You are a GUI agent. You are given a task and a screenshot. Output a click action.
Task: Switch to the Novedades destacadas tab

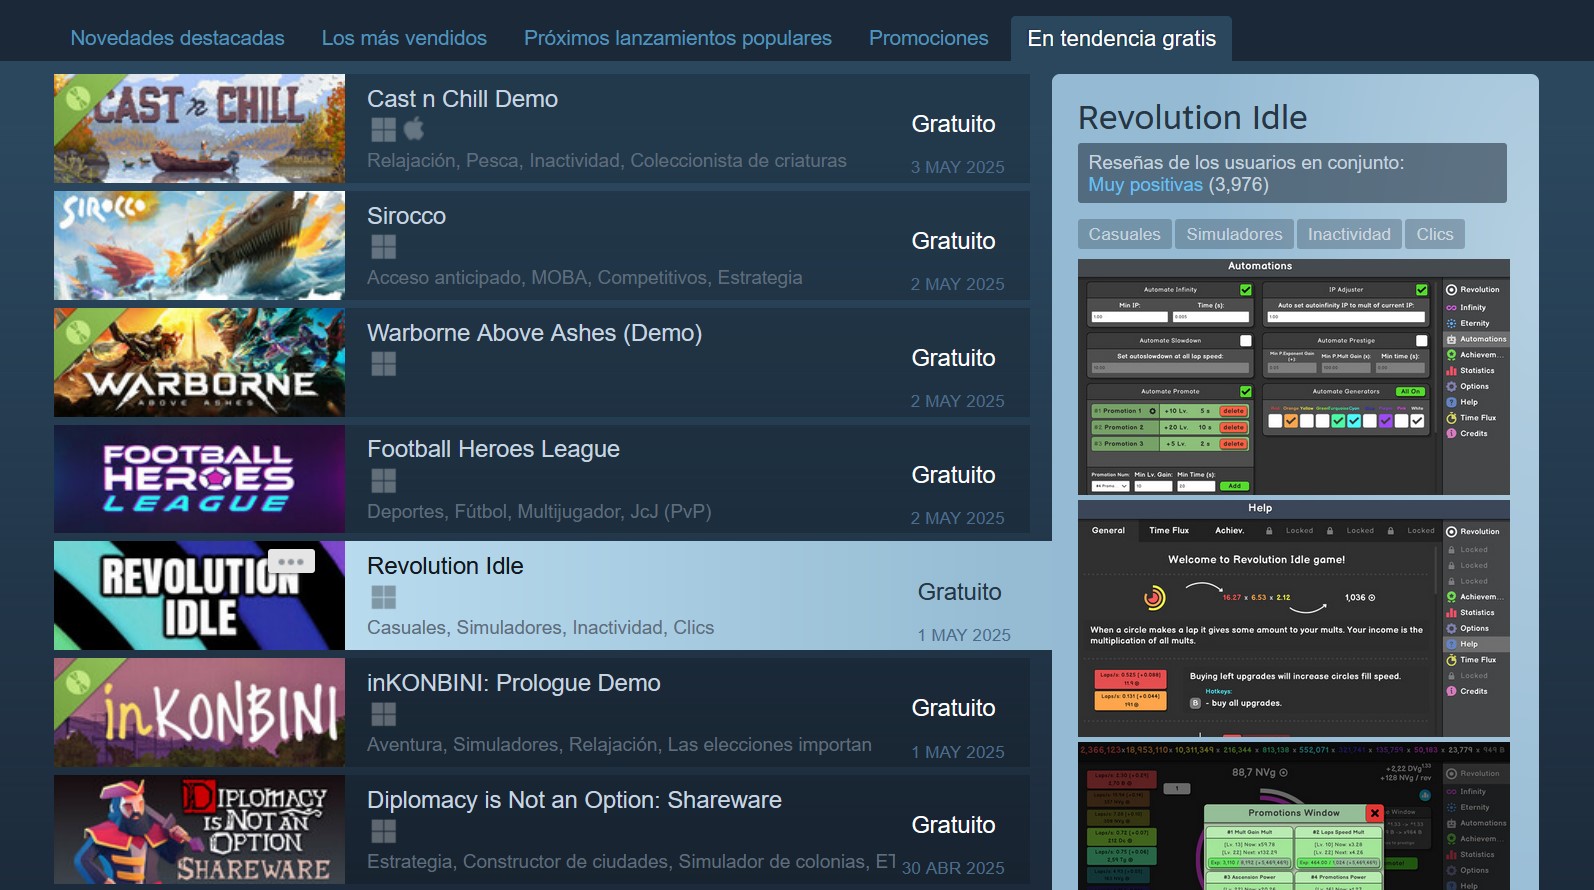click(x=177, y=38)
